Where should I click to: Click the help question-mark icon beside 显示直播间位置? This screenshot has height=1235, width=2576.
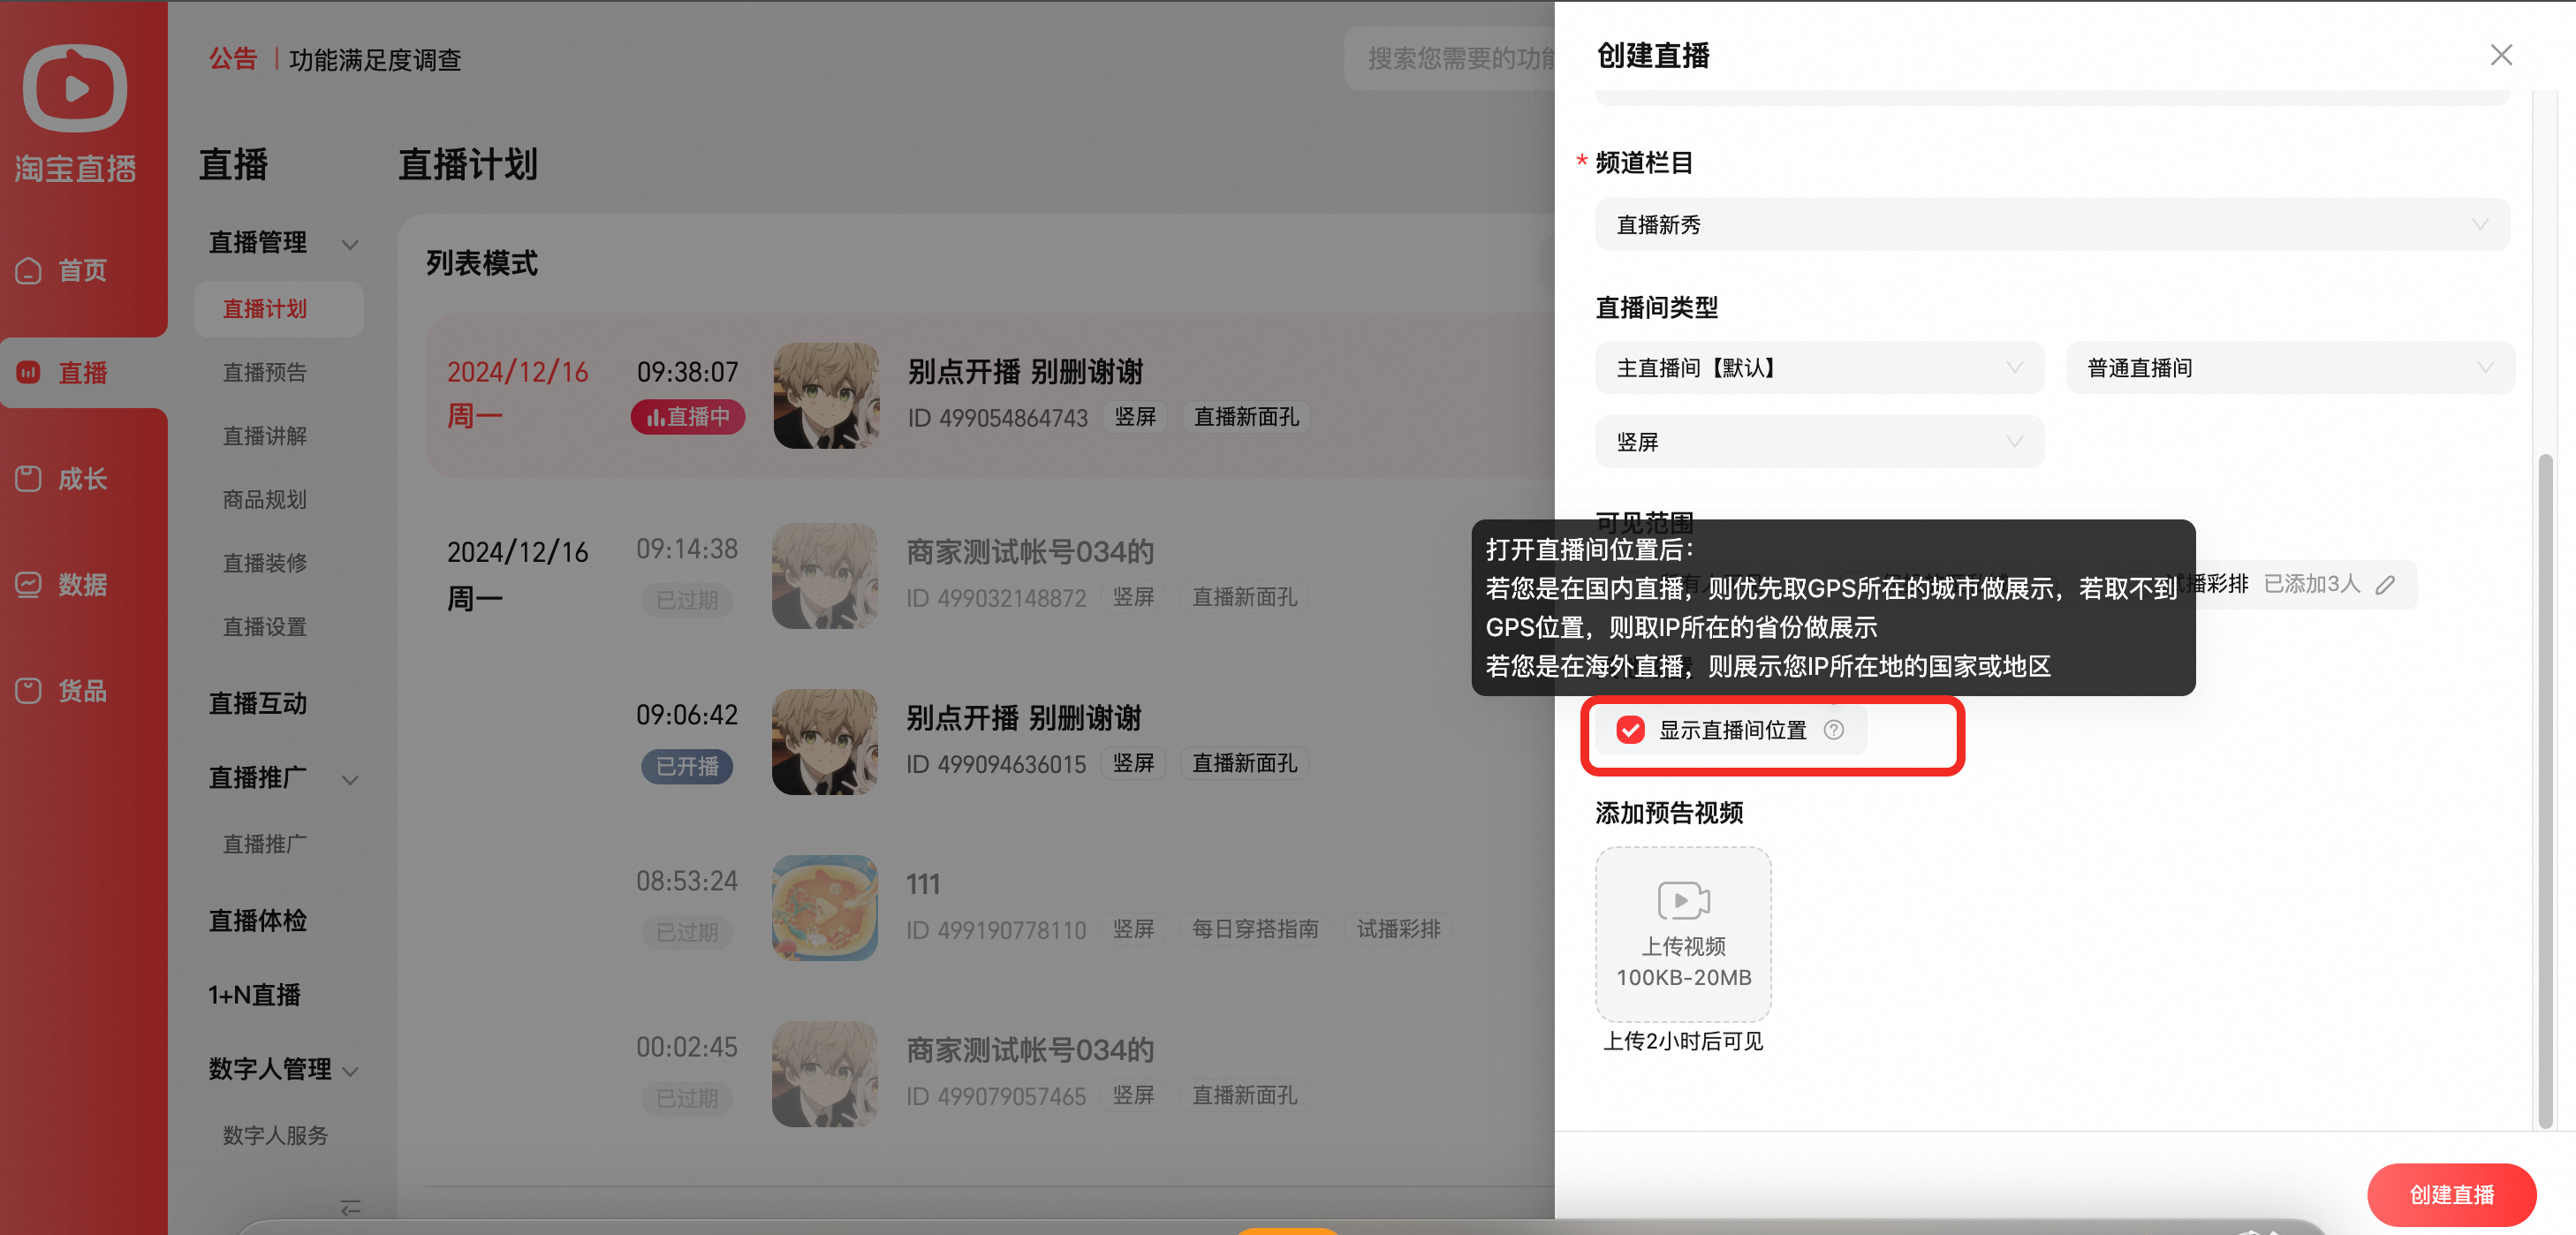tap(1833, 730)
